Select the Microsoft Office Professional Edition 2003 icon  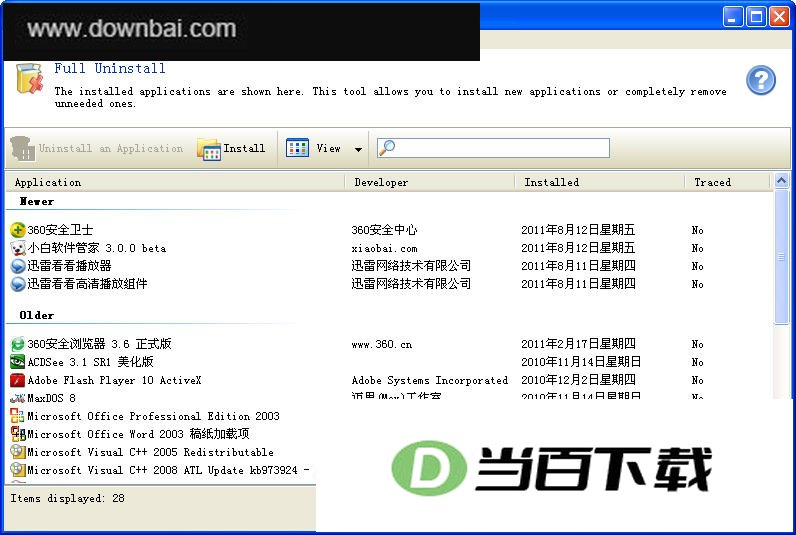pyautogui.click(x=18, y=416)
